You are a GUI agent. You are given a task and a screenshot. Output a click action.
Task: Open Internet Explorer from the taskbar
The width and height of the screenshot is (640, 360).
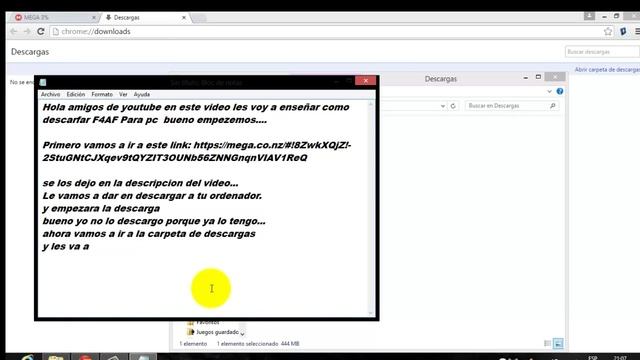(28, 358)
